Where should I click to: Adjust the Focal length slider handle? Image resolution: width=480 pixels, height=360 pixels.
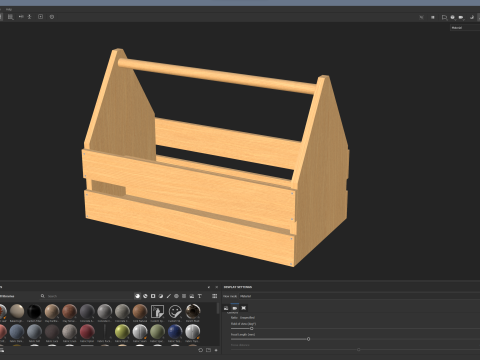308,339
